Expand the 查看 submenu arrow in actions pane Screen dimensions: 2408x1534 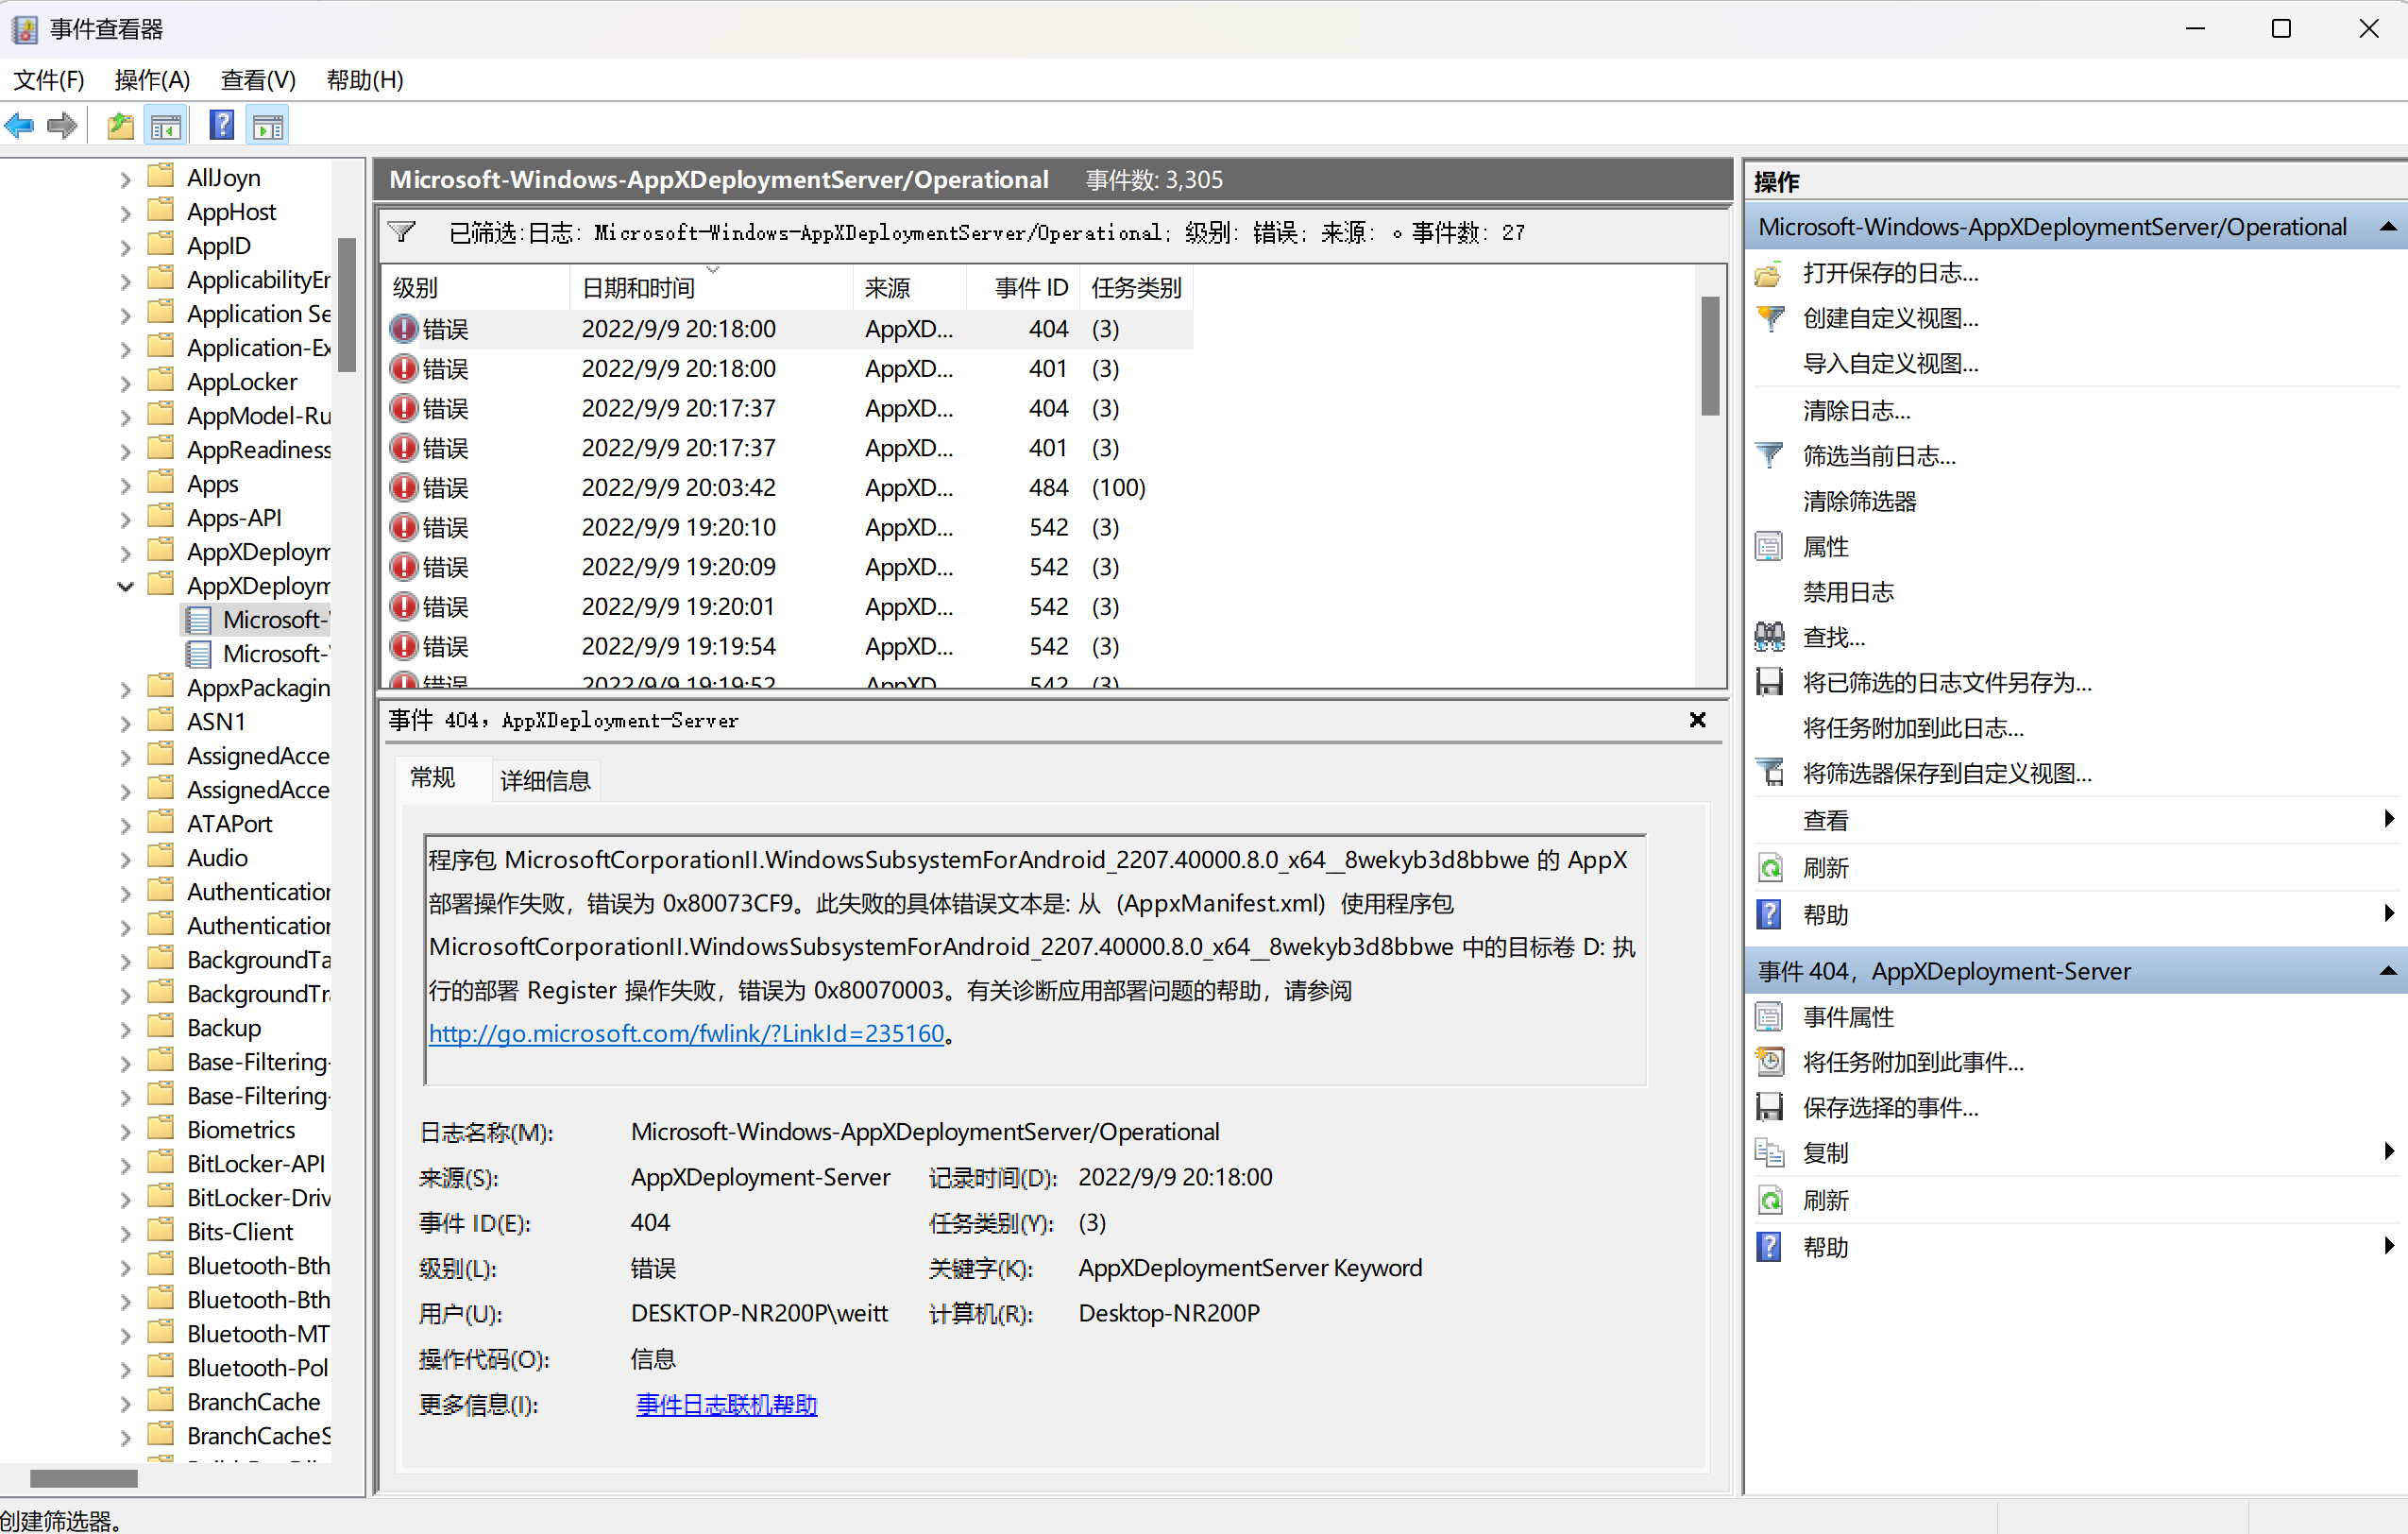pyautogui.click(x=2389, y=819)
